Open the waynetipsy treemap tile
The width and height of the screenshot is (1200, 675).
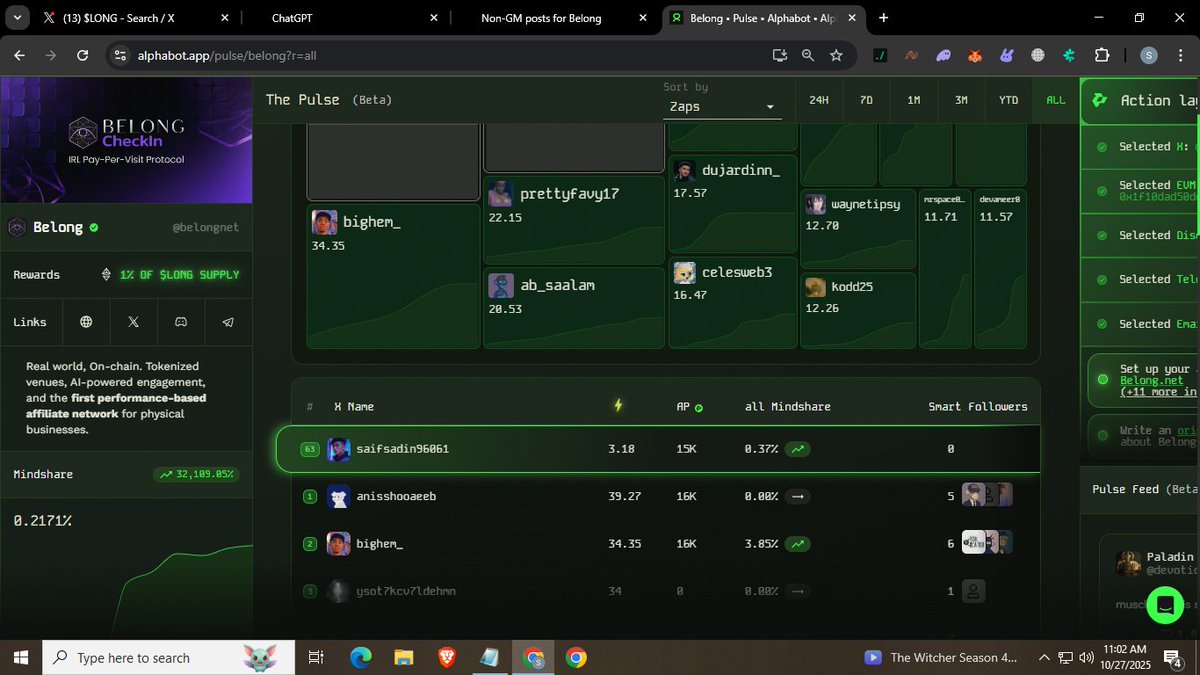pyautogui.click(x=858, y=229)
